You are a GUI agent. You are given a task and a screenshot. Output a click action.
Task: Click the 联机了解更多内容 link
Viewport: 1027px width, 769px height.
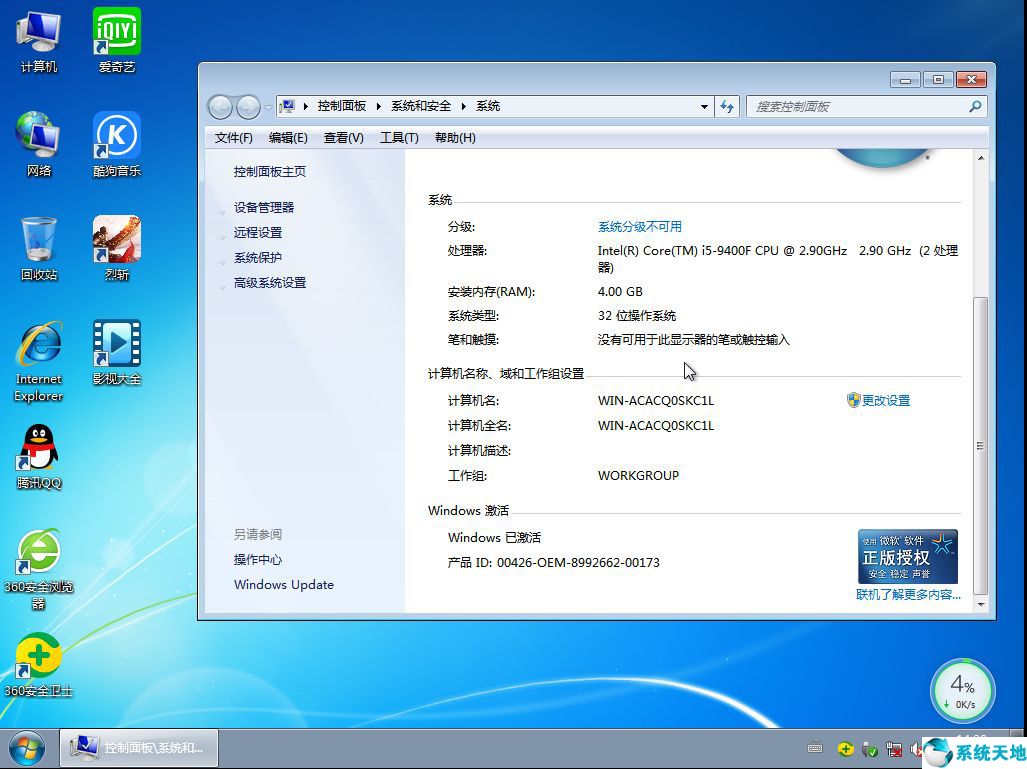[908, 595]
